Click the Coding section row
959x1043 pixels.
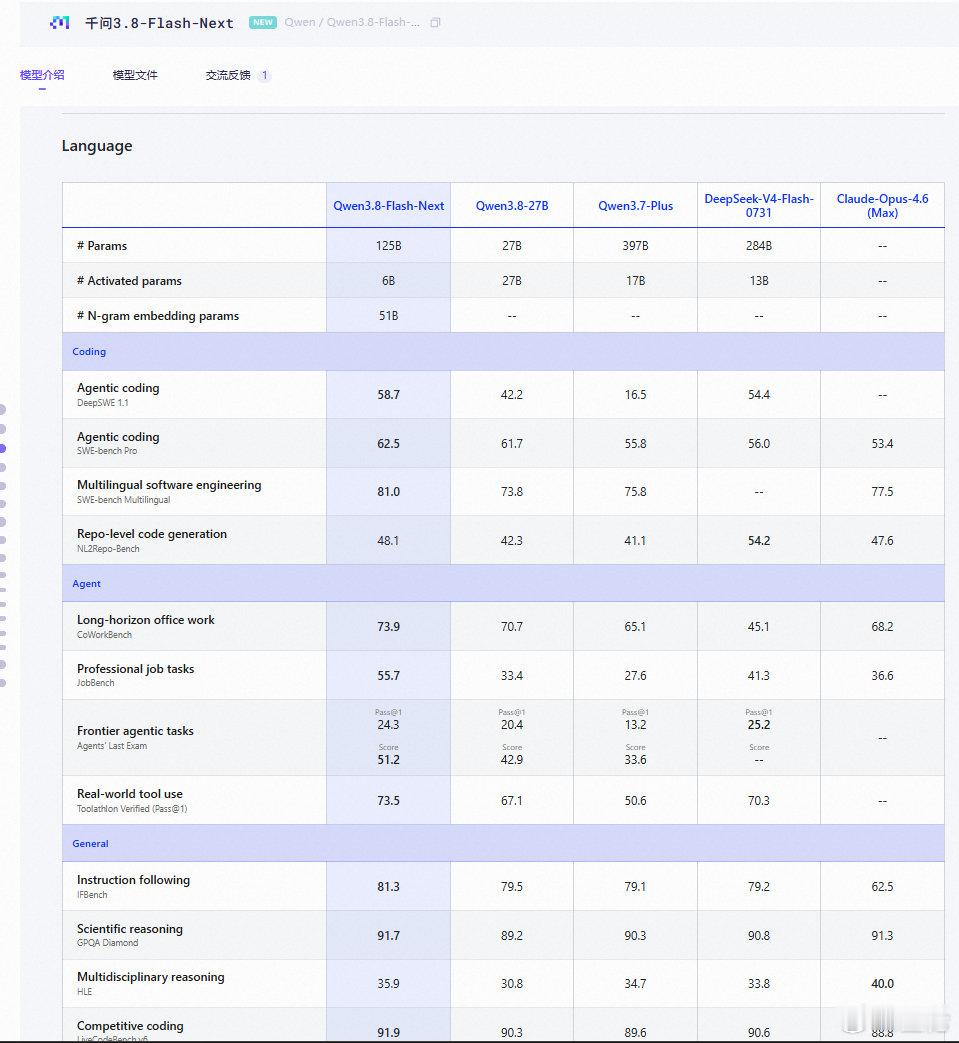pos(503,351)
